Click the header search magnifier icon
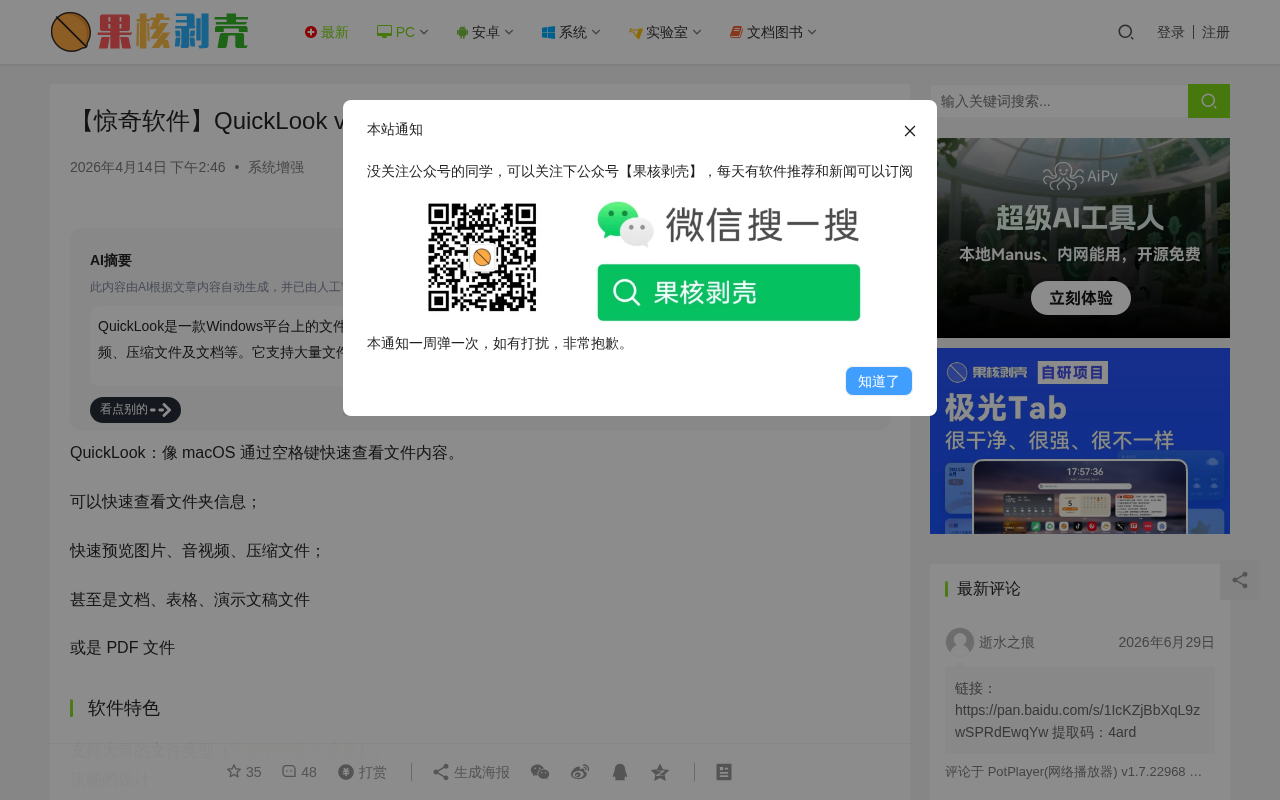 pos(1126,32)
